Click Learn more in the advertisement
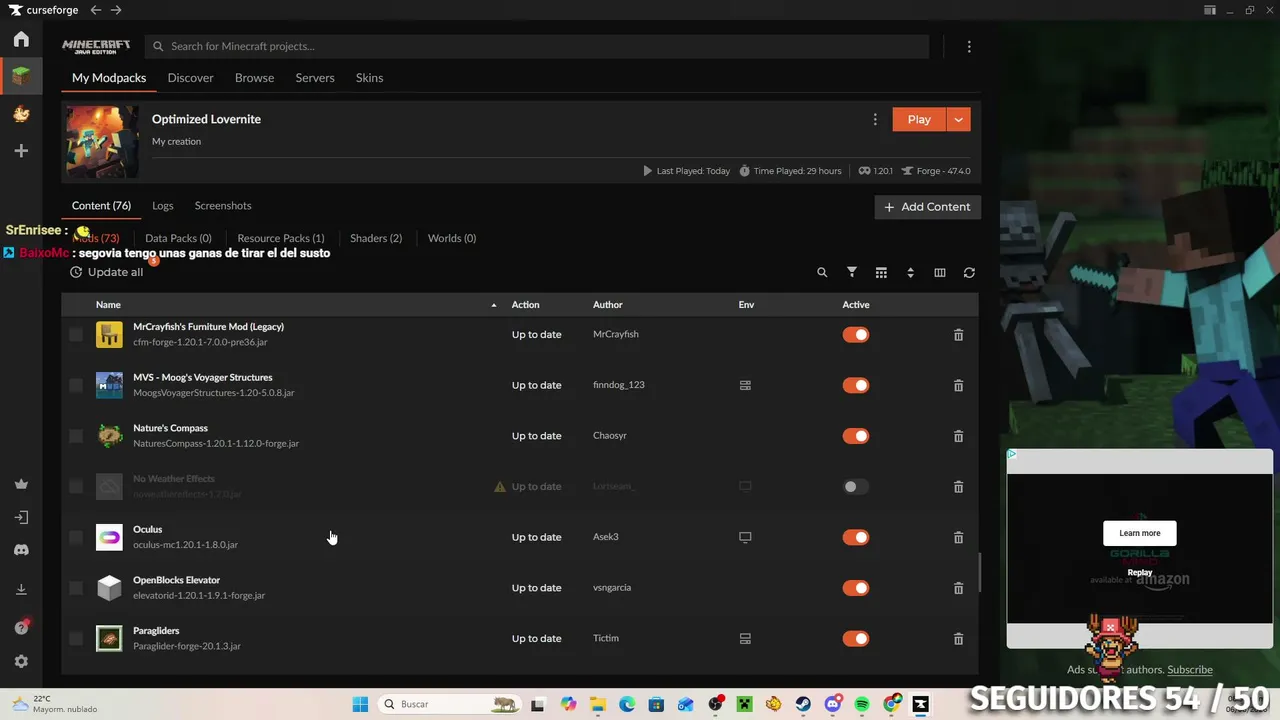The height and width of the screenshot is (720, 1280). click(1140, 533)
